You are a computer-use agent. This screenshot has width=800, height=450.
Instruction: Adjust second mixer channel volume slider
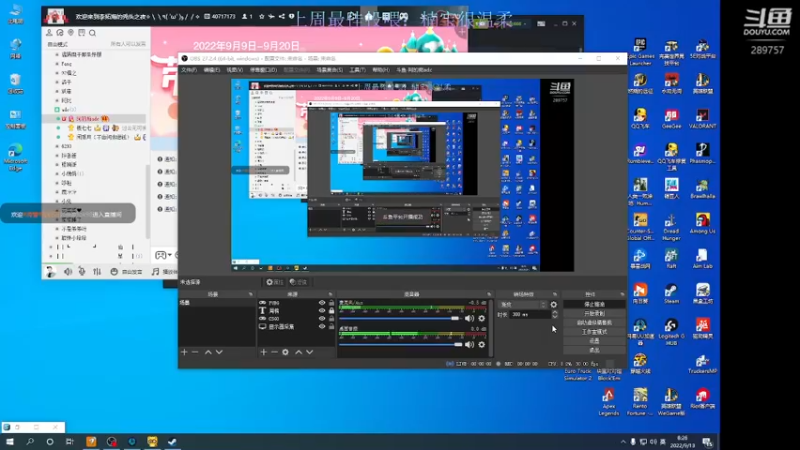(x=401, y=344)
